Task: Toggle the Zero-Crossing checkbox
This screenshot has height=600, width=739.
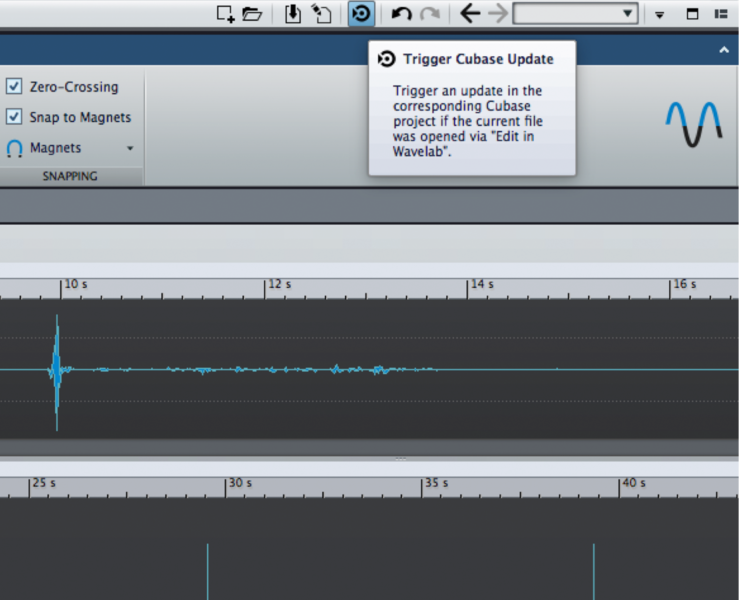Action: tap(14, 86)
